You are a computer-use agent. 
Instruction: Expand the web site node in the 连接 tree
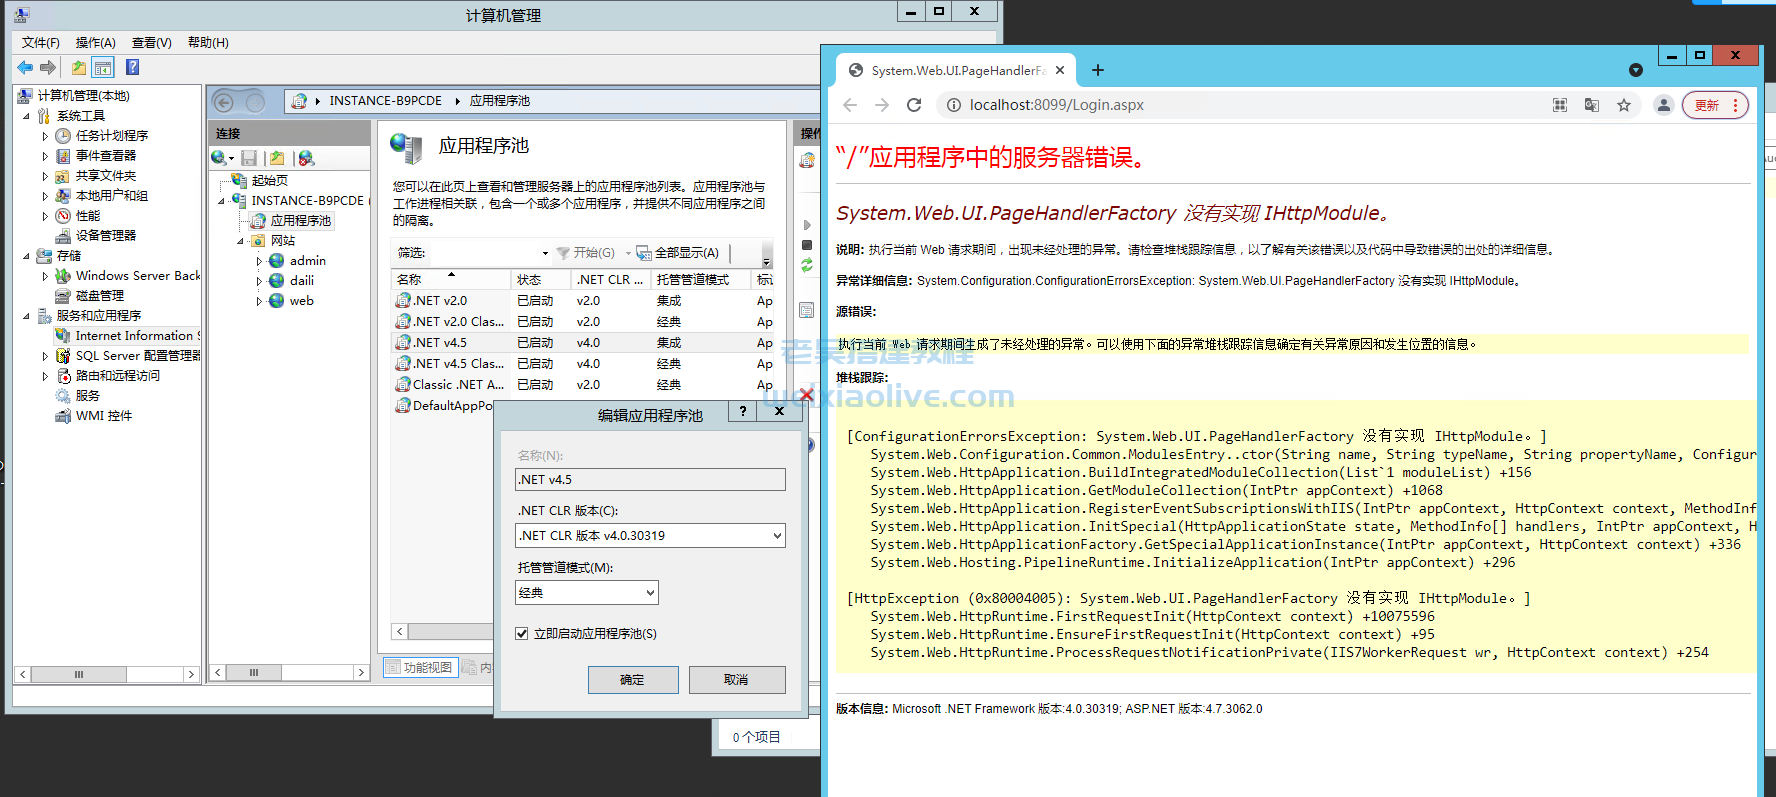pos(259,301)
